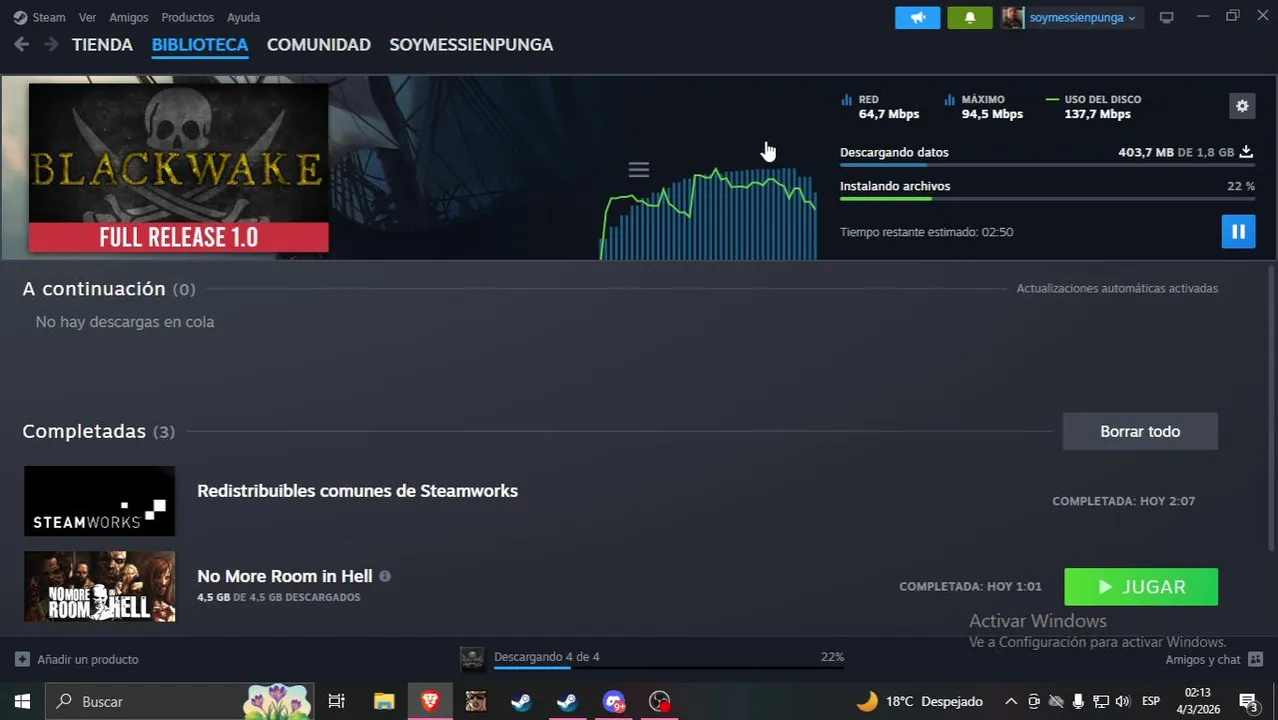
Task: Open Task View on the taskbar
Action: (x=336, y=701)
